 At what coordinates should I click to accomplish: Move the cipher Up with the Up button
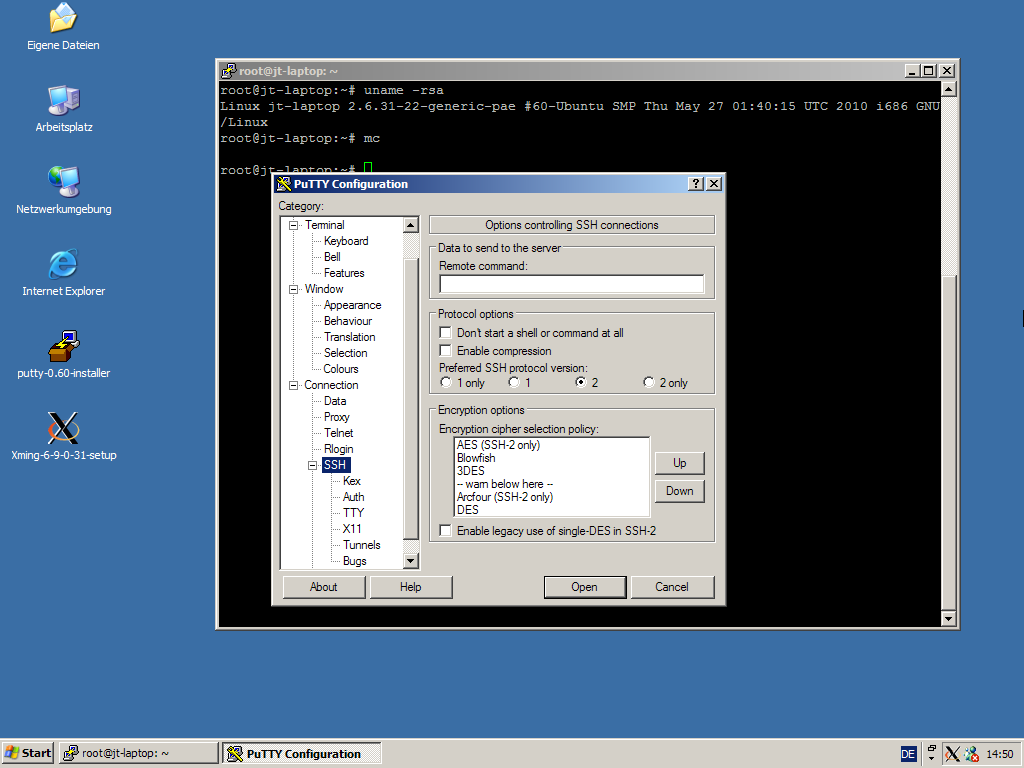tap(679, 463)
